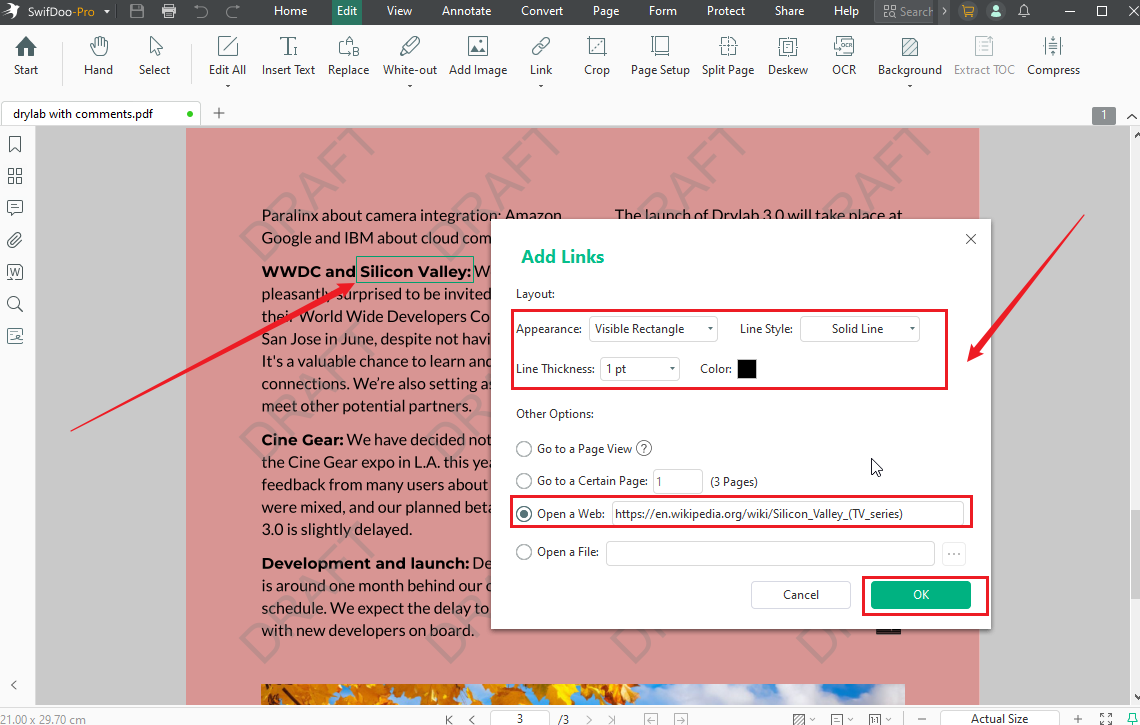The image size is (1140, 725).
Task: Expand the Edit All dropdown arrow
Action: [x=227, y=86]
